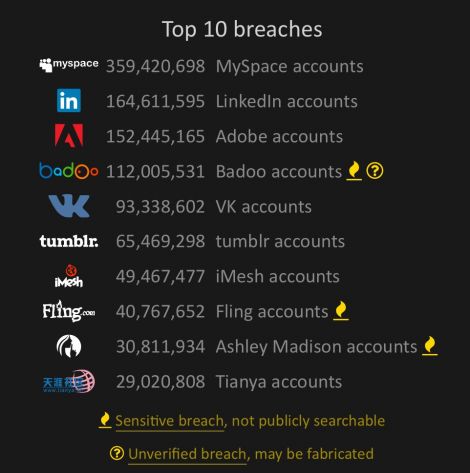The image size is (470, 473).
Task: Open the Unverified breach link
Action: click(187, 454)
